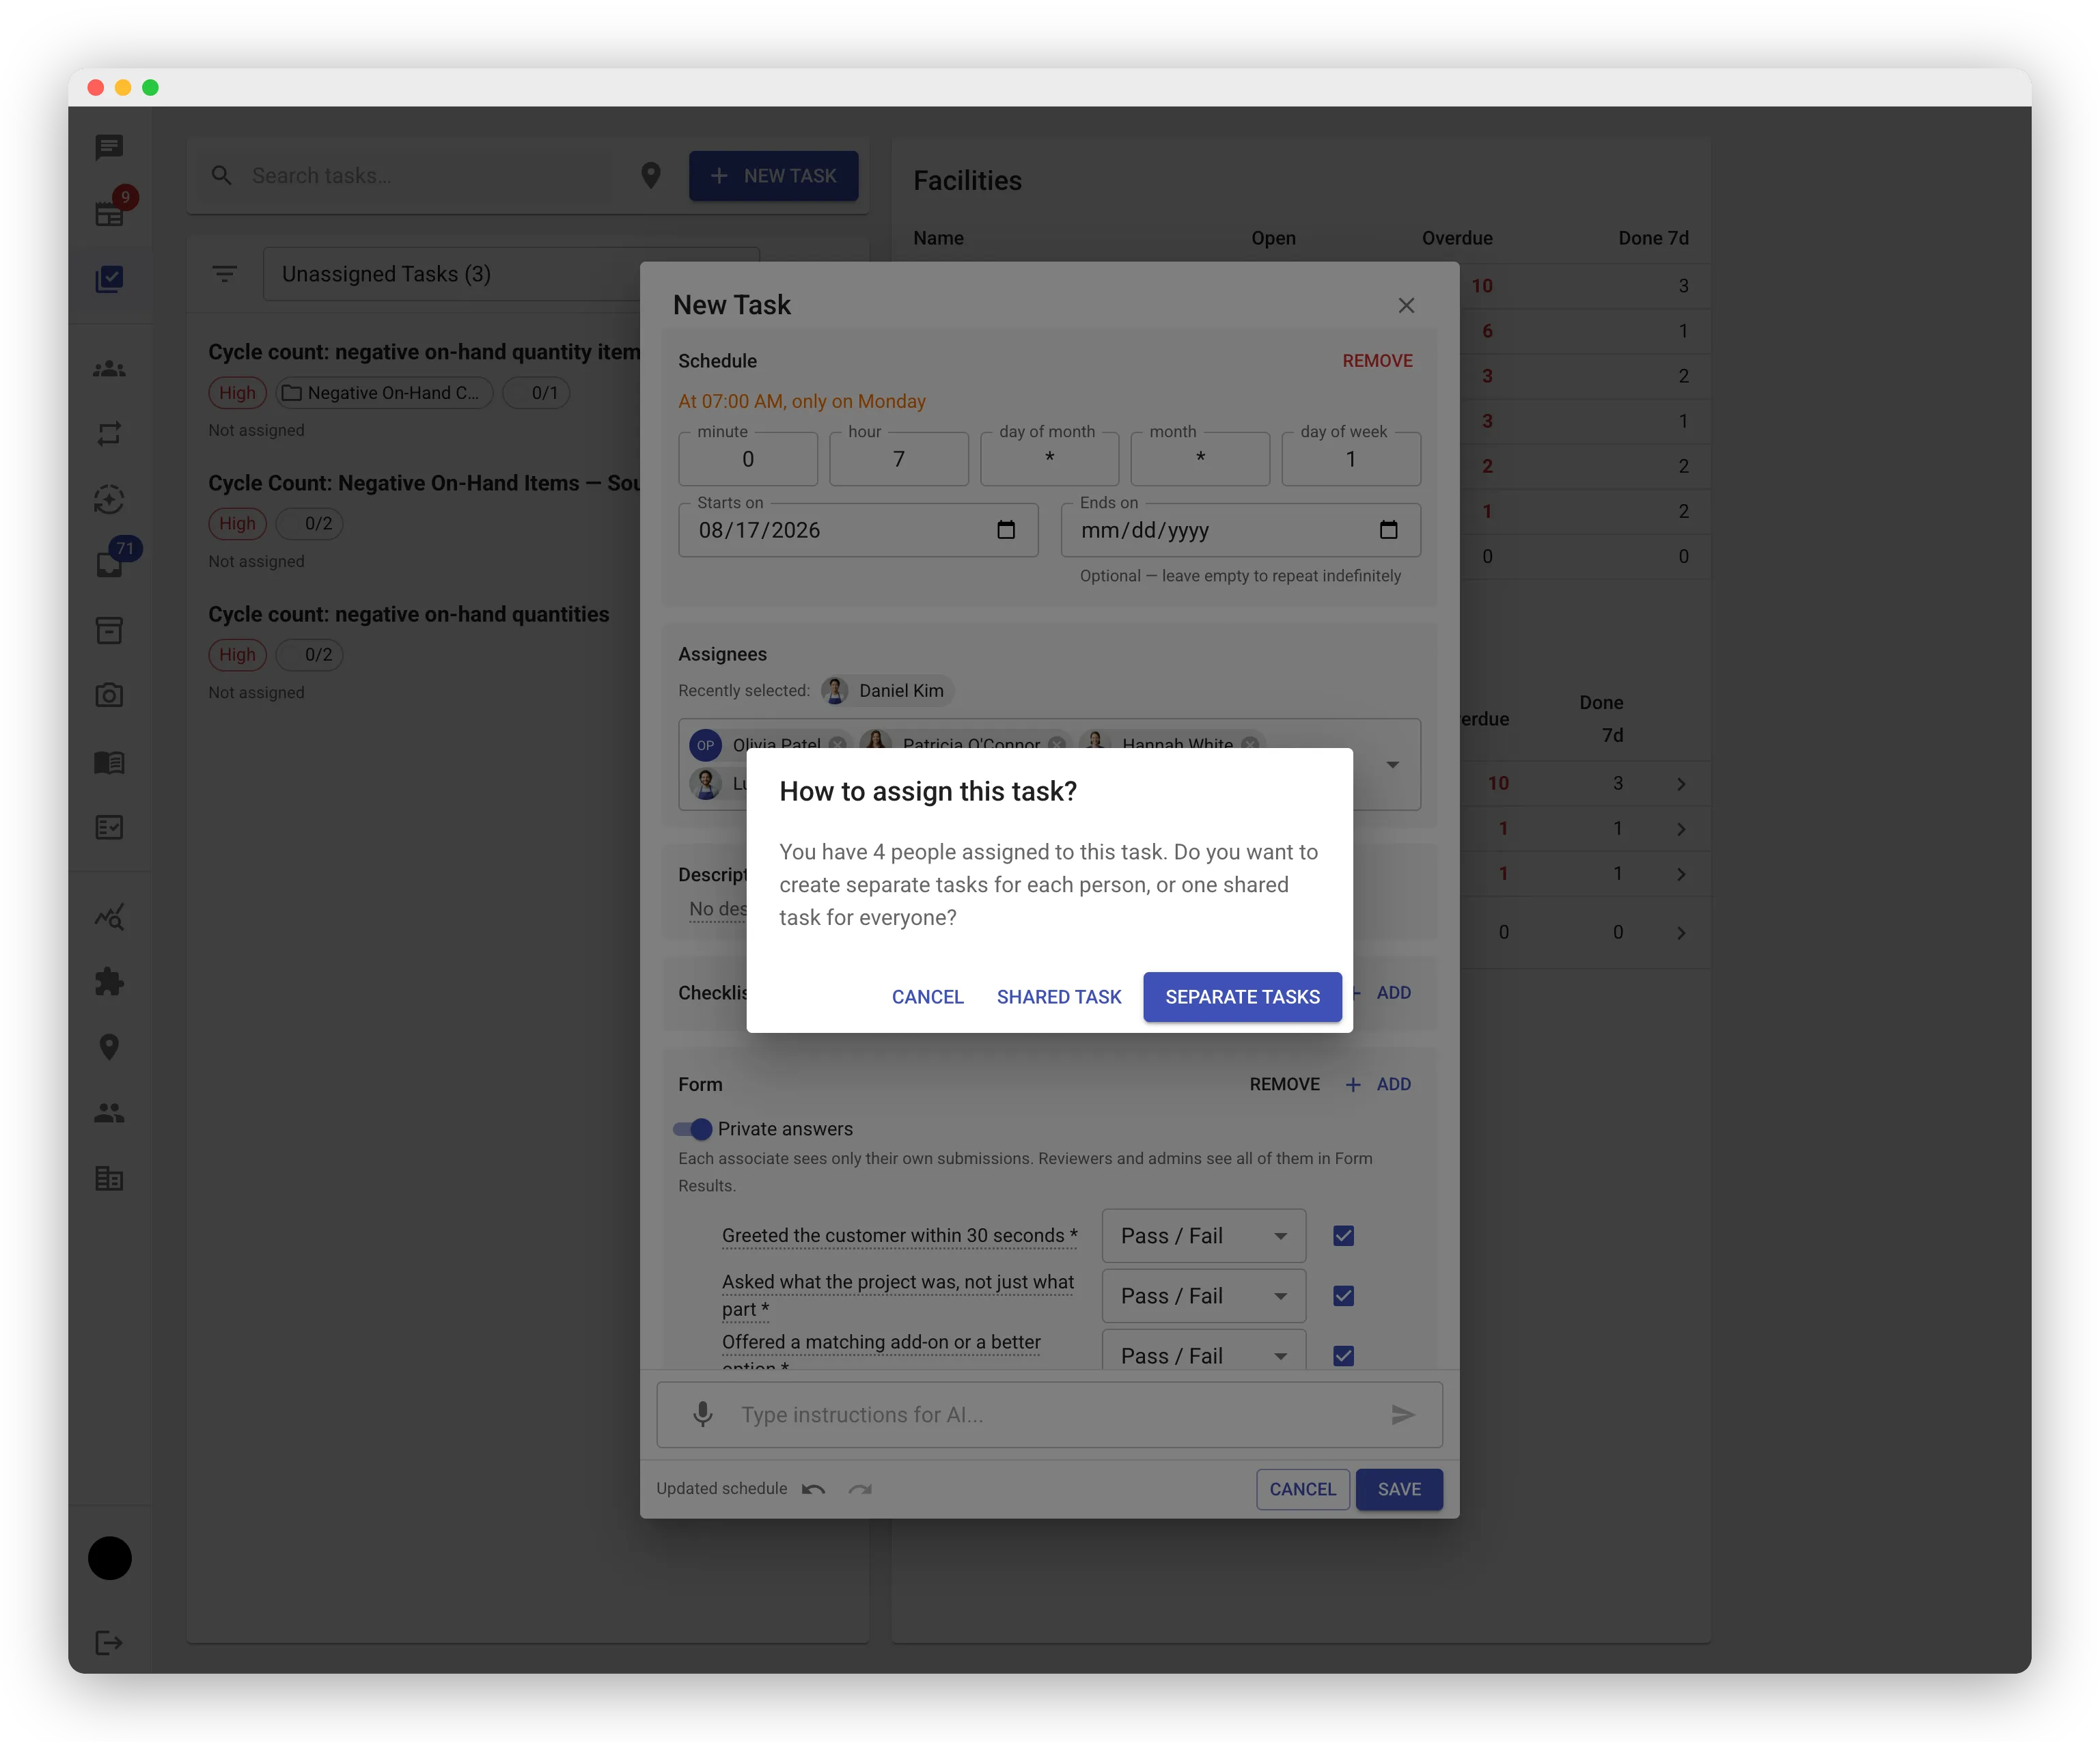Remove Patricia O'Connor from assignees

click(1056, 744)
